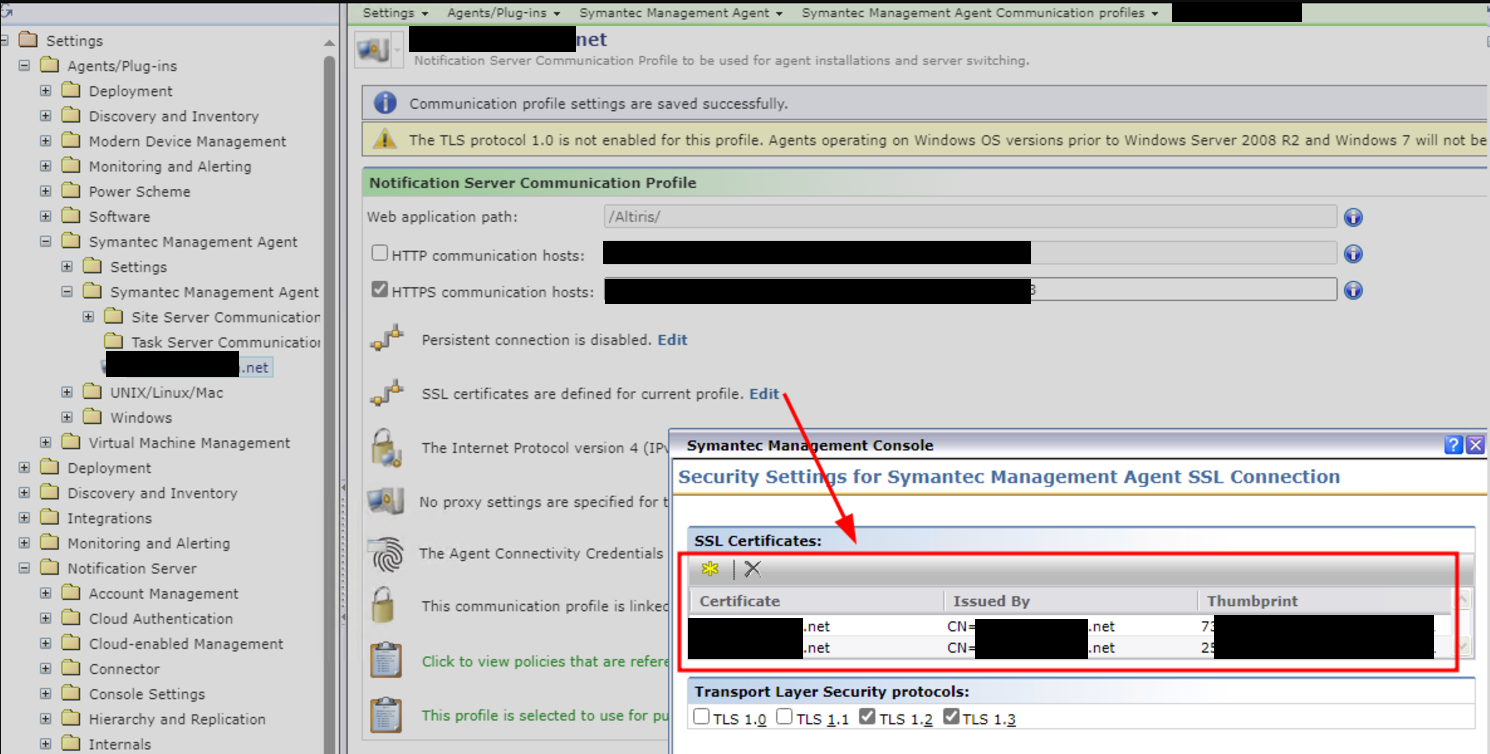Screen dimensions: 1490x754
Task: Select the Internals tree item
Action: point(120,744)
